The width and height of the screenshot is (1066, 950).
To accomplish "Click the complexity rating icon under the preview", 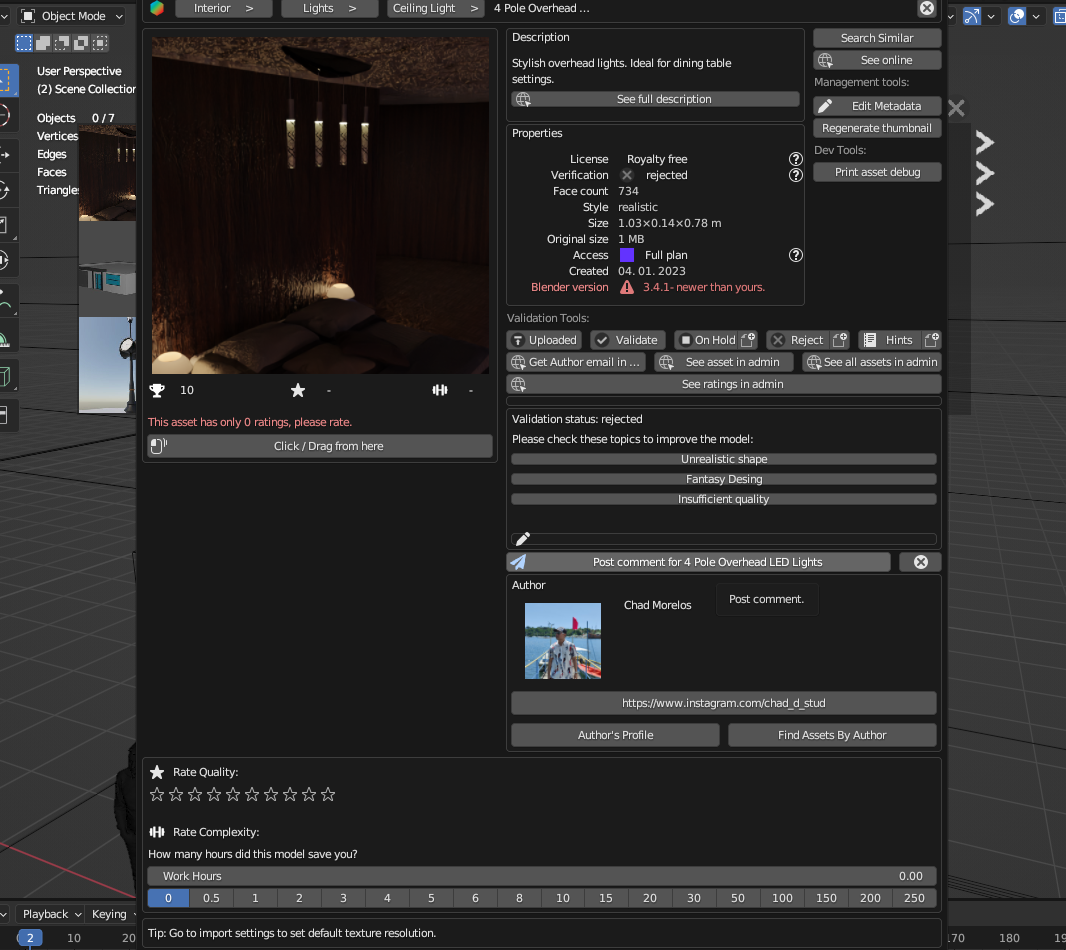I will tap(440, 390).
